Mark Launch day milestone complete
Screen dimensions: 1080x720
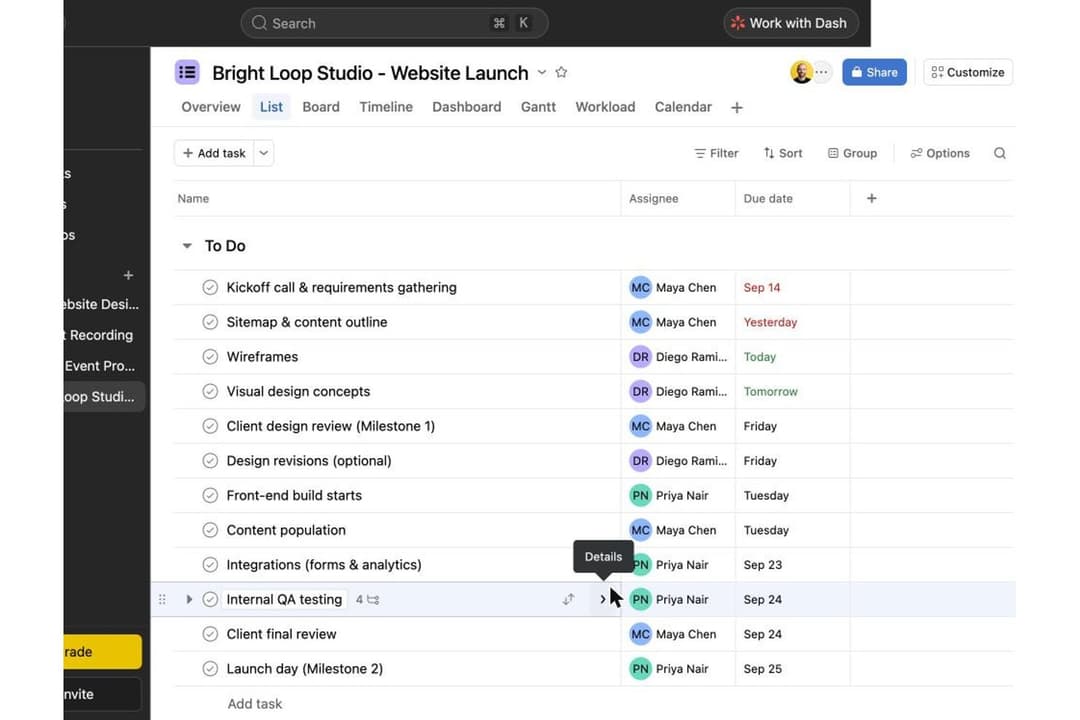tap(210, 668)
